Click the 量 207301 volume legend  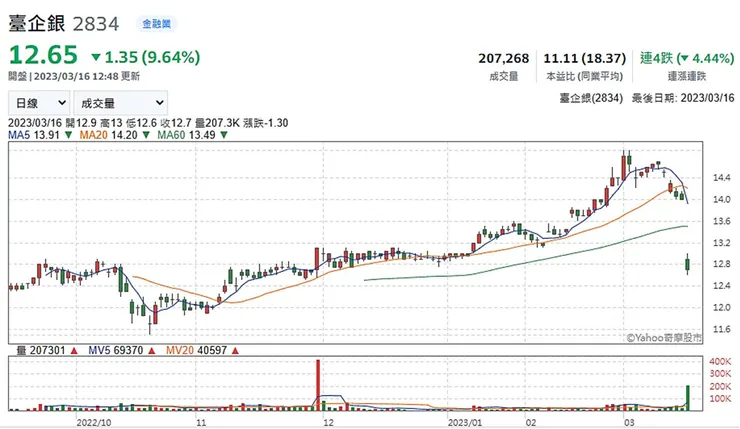41,351
